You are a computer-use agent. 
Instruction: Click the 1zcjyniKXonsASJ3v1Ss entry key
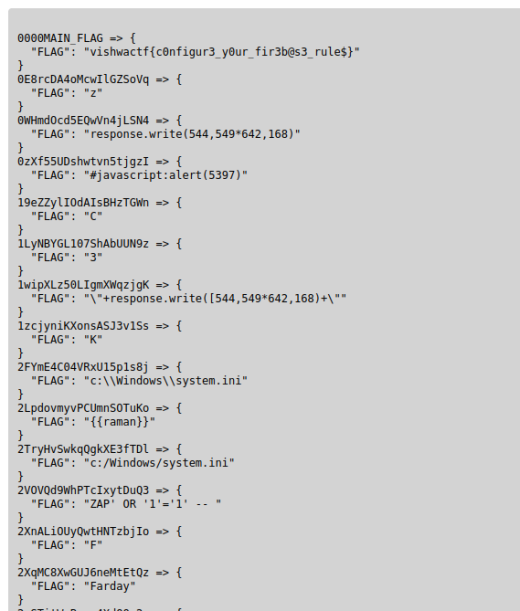83,326
